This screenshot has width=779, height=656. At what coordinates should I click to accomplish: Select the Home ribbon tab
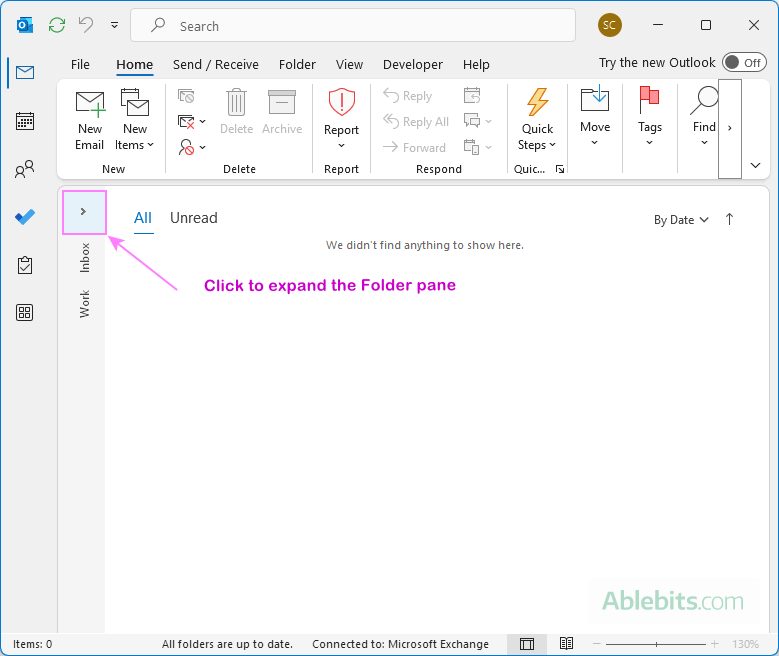coord(135,65)
